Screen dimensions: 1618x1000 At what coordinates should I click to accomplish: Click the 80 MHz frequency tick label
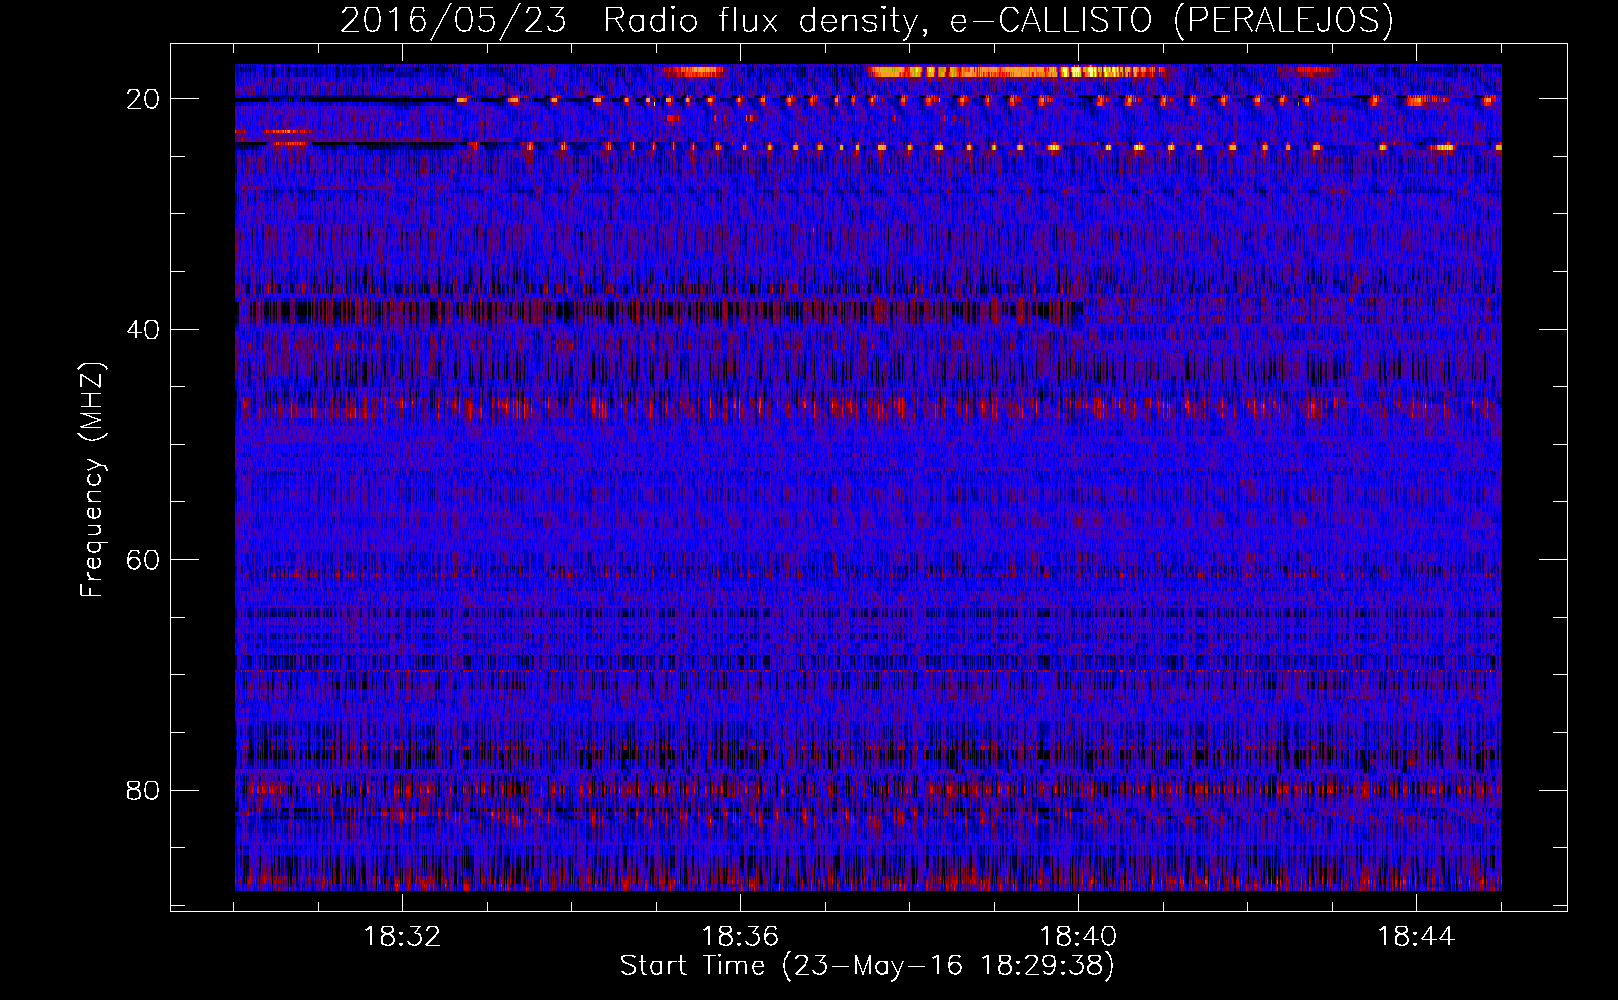(x=143, y=791)
